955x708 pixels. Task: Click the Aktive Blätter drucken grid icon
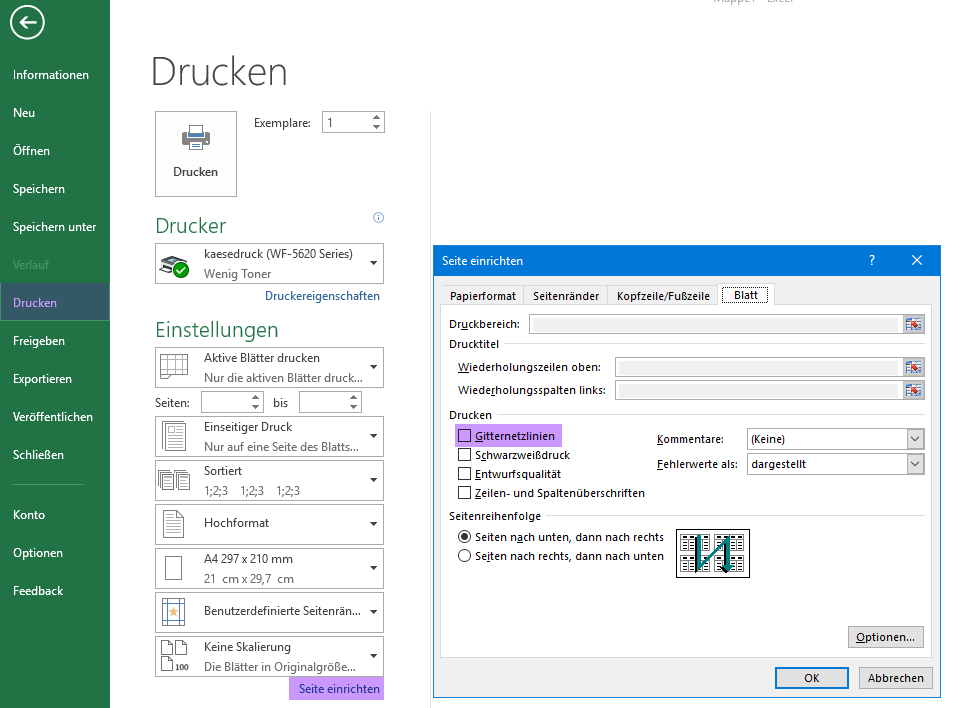click(174, 367)
